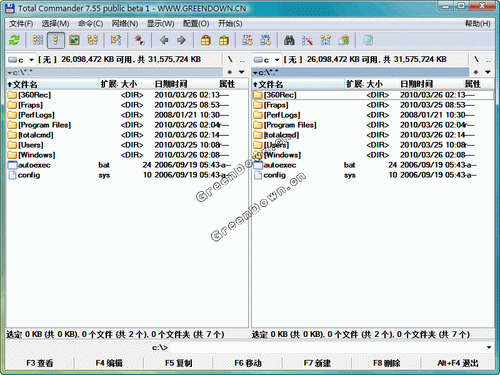
Task: Open FTP connect toolbar icon
Action: click(247, 40)
